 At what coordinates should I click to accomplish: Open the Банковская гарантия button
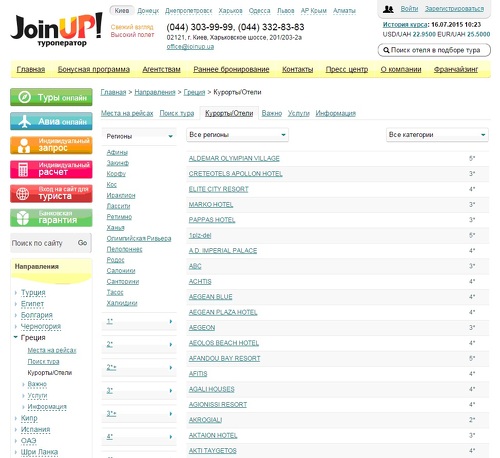[51, 217]
